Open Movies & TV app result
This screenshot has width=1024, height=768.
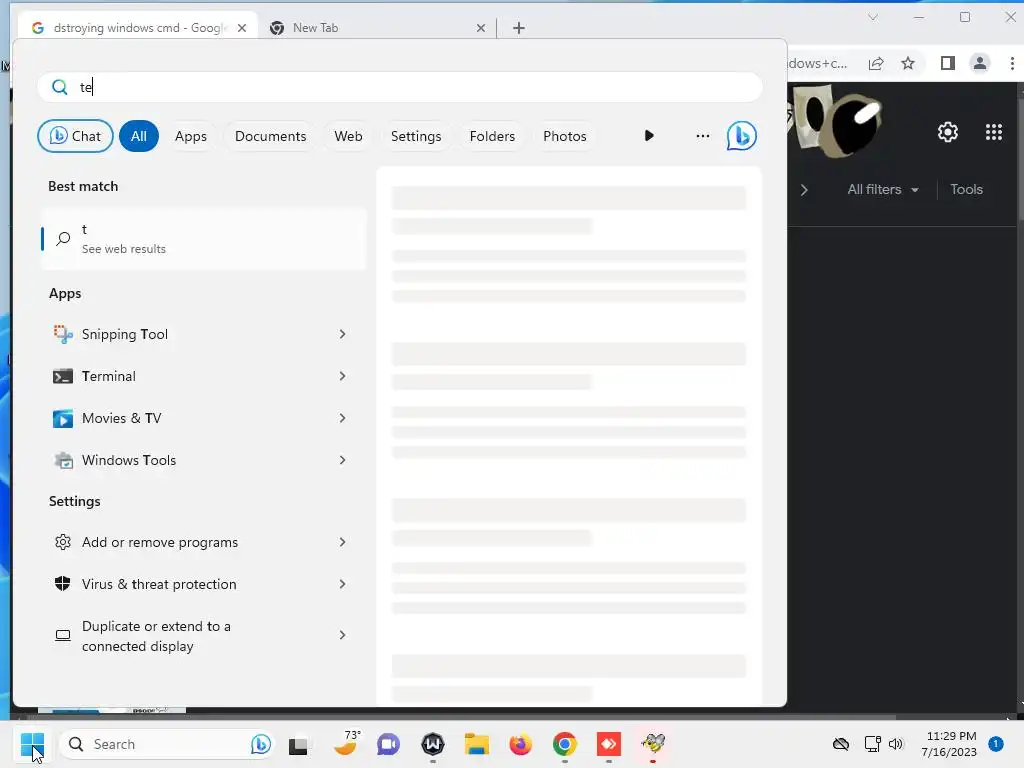pos(203,418)
